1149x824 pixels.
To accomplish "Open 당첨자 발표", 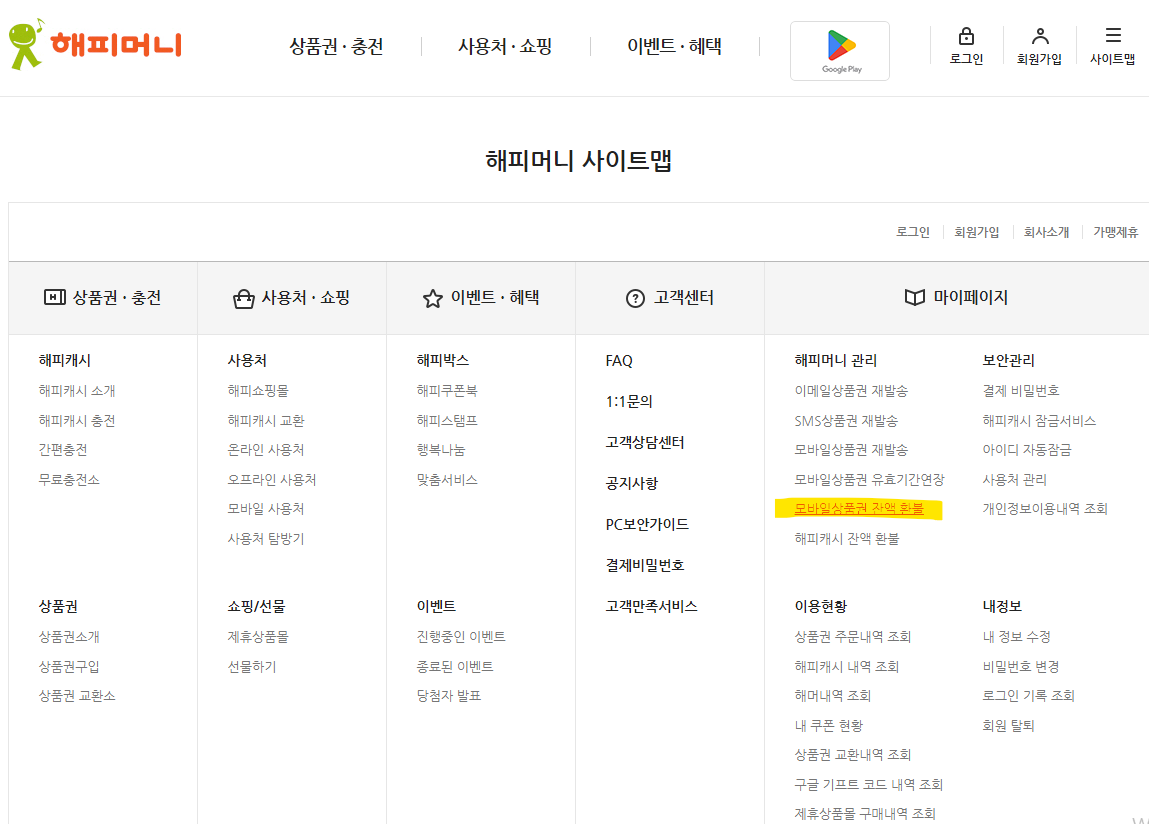I will 449,695.
